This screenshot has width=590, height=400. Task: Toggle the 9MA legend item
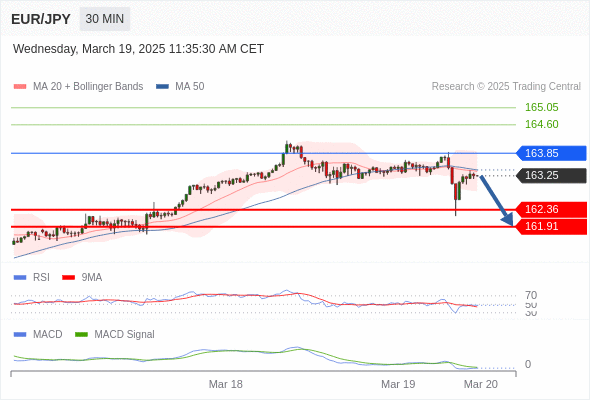coord(82,277)
